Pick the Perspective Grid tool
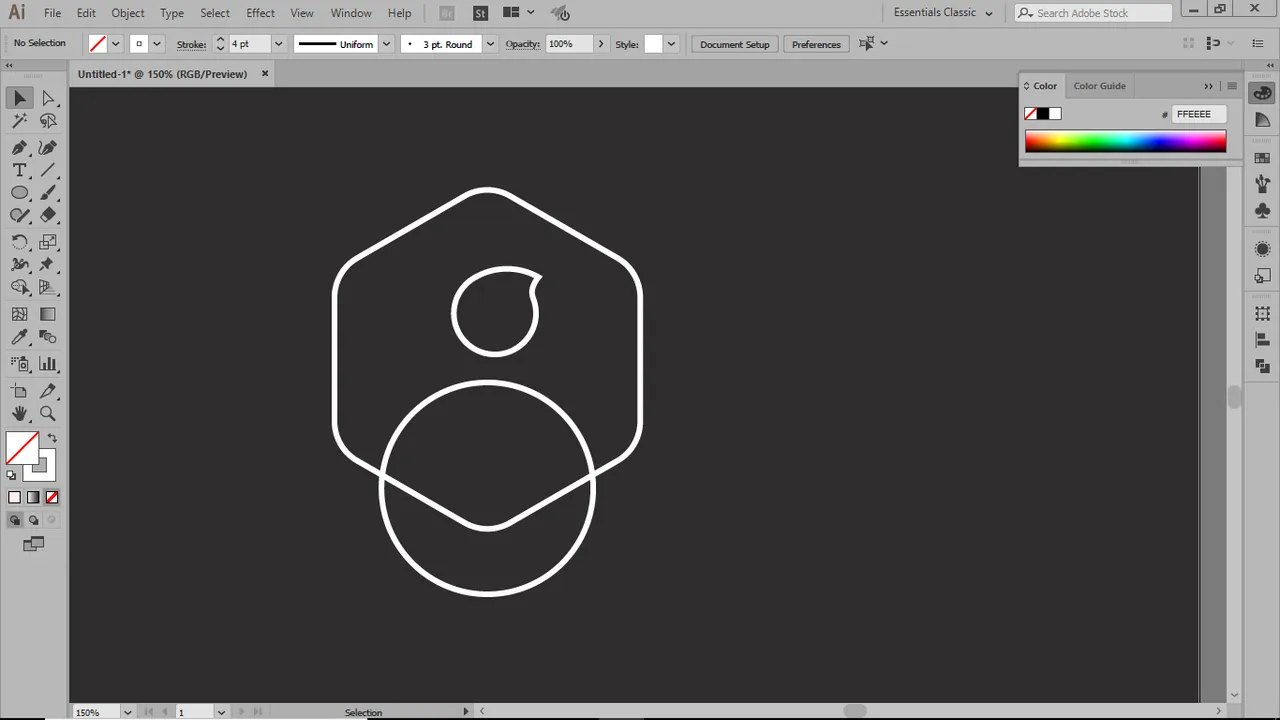1280x720 pixels. tap(48, 288)
